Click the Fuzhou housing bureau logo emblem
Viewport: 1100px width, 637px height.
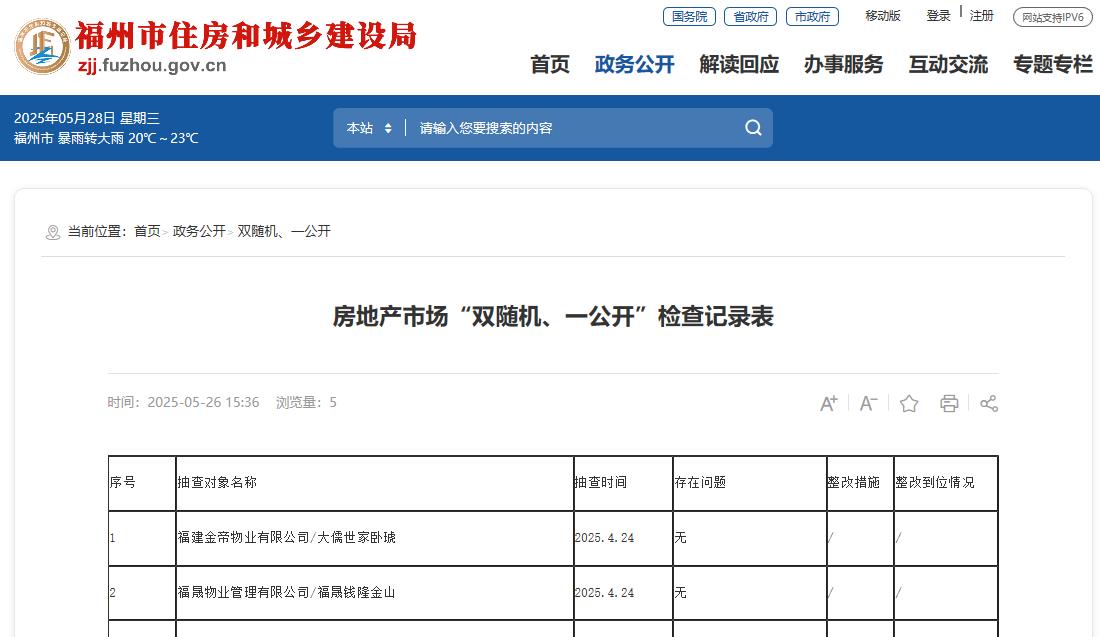pyautogui.click(x=43, y=46)
